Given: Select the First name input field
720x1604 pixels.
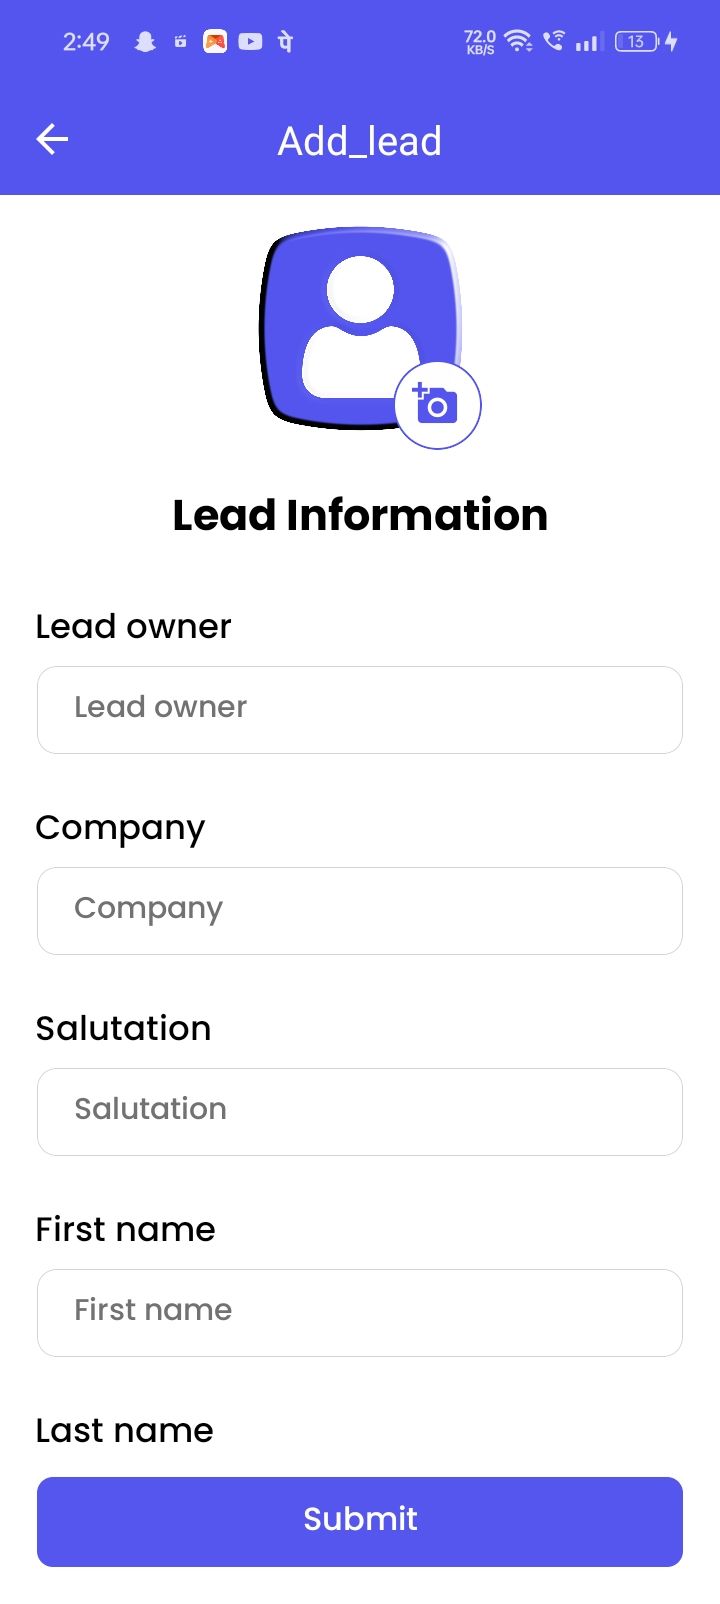Looking at the screenshot, I should tap(360, 1313).
